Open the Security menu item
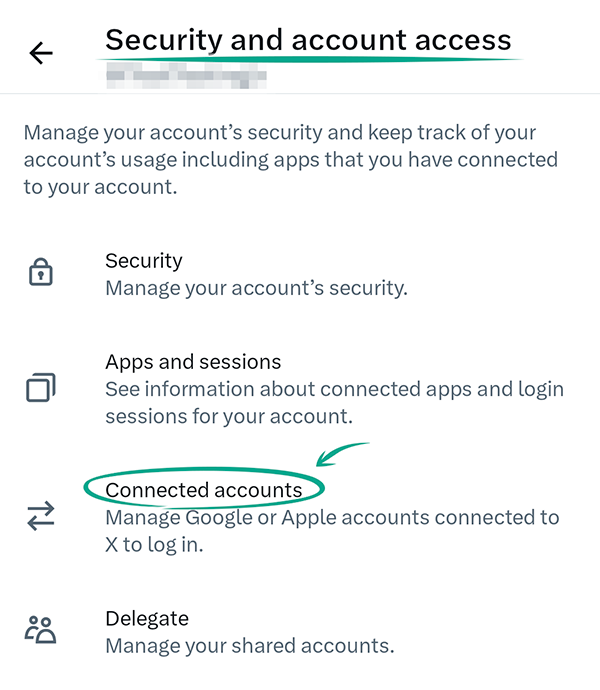Viewport: 600px width, 690px height. tap(144, 261)
